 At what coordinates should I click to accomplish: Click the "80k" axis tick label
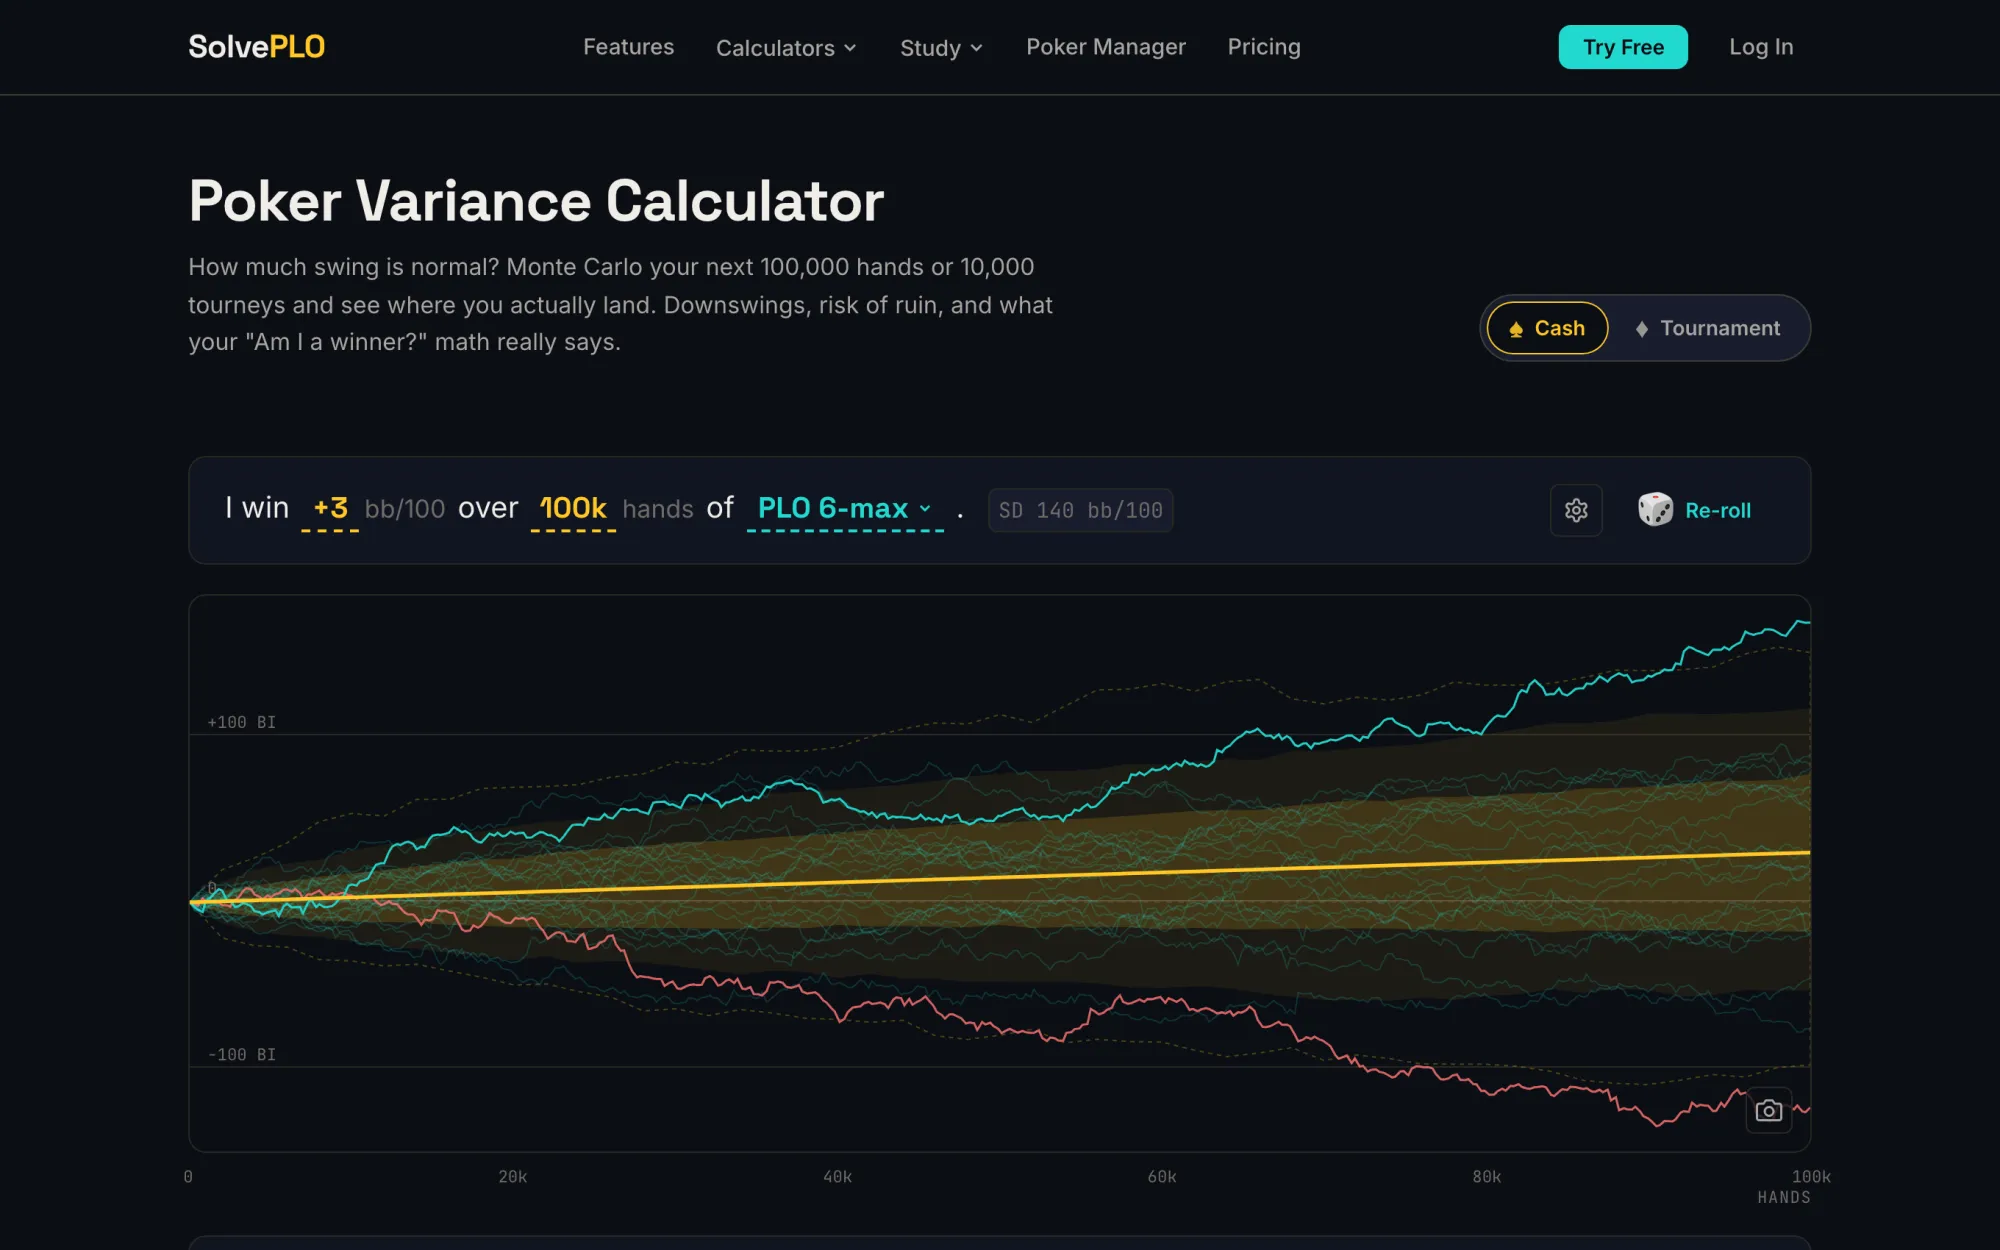point(1487,1177)
